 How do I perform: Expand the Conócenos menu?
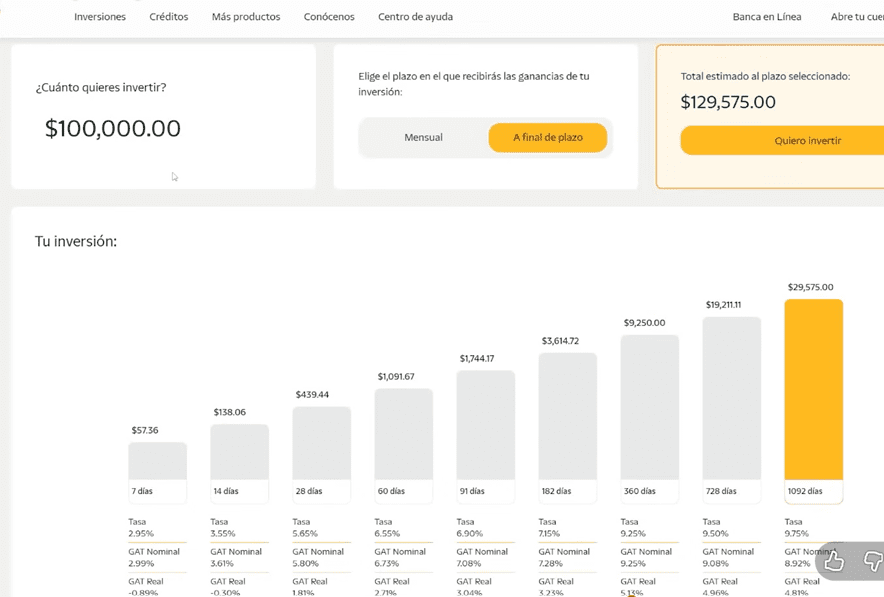[329, 17]
